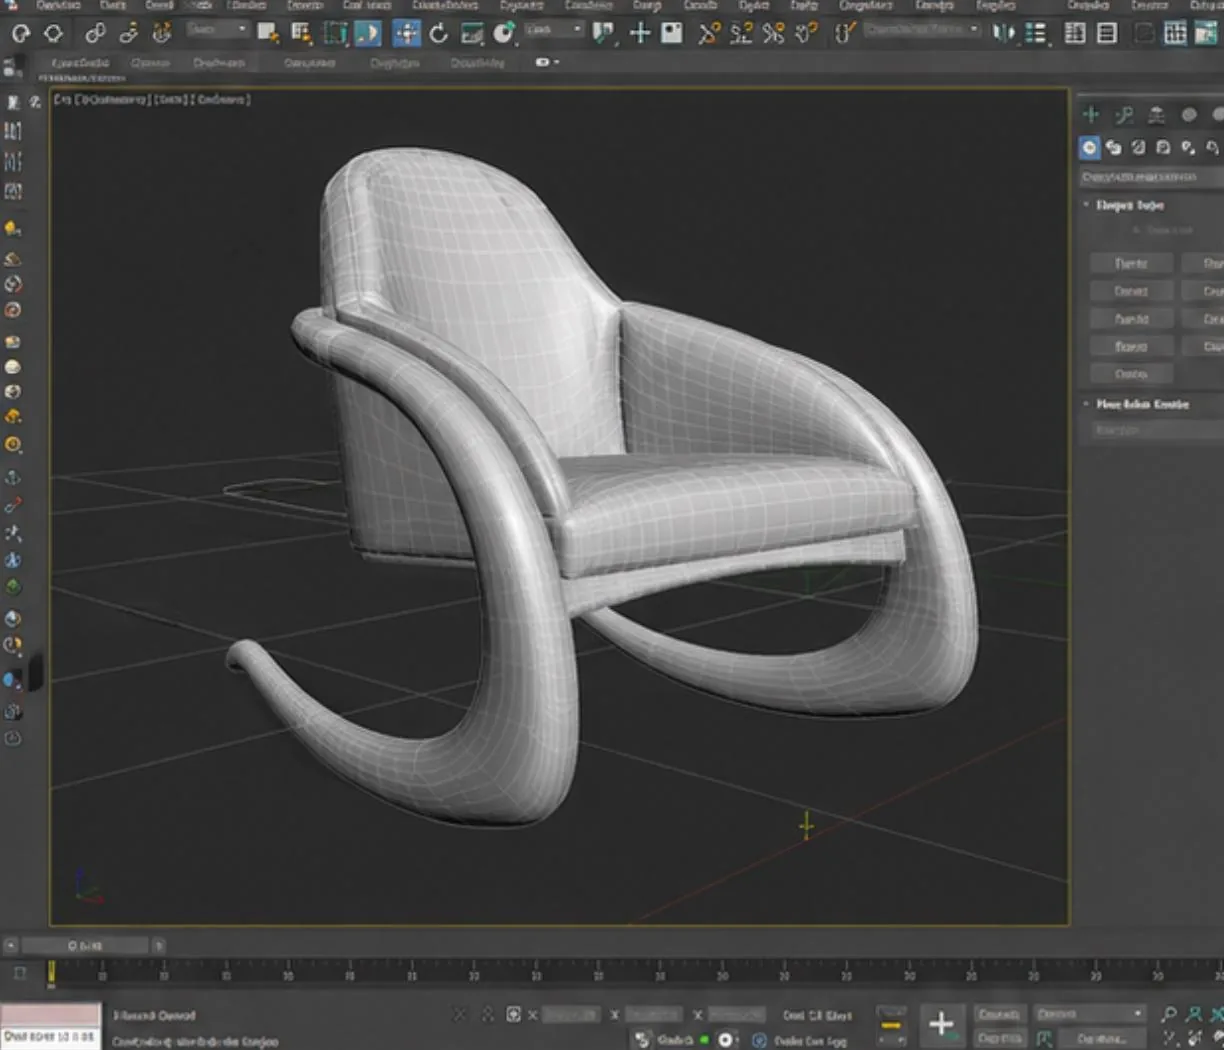The height and width of the screenshot is (1050, 1224).
Task: Click the Redo arrow in main toolbar
Action: [53, 34]
